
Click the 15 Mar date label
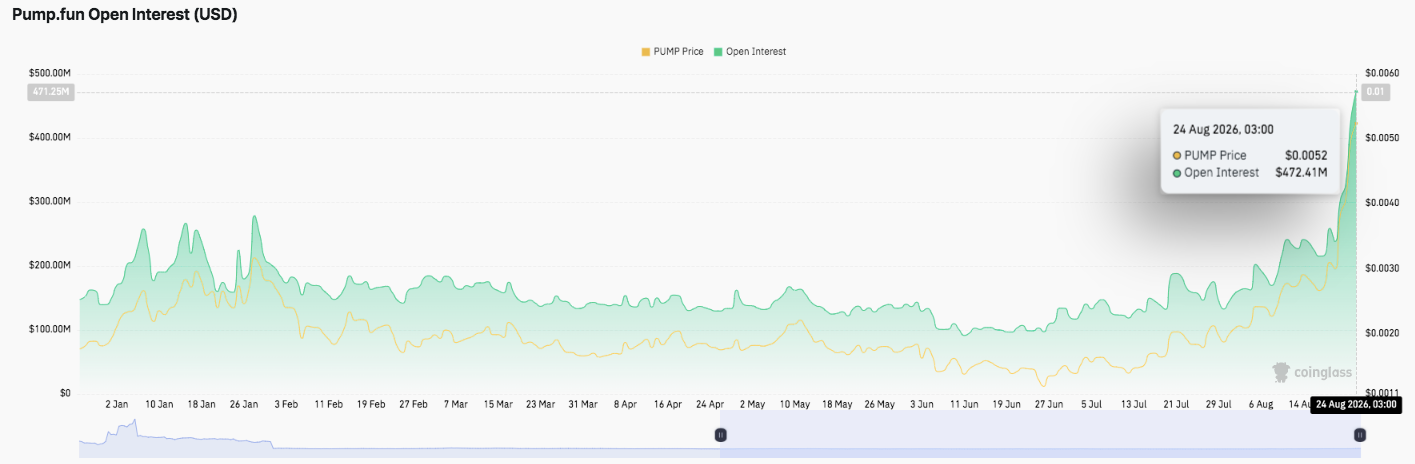pos(498,405)
